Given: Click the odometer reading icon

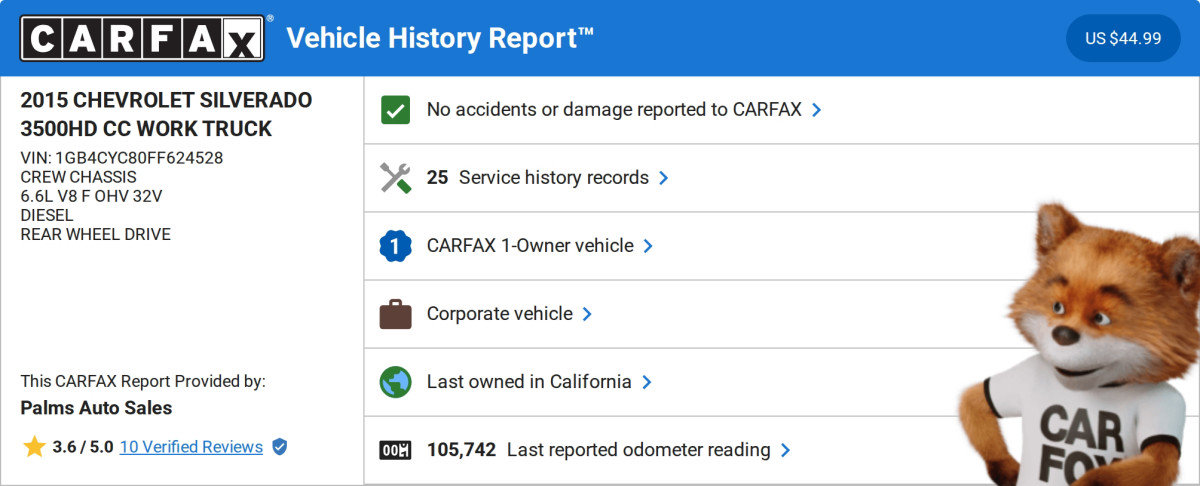Looking at the screenshot, I should (x=395, y=450).
